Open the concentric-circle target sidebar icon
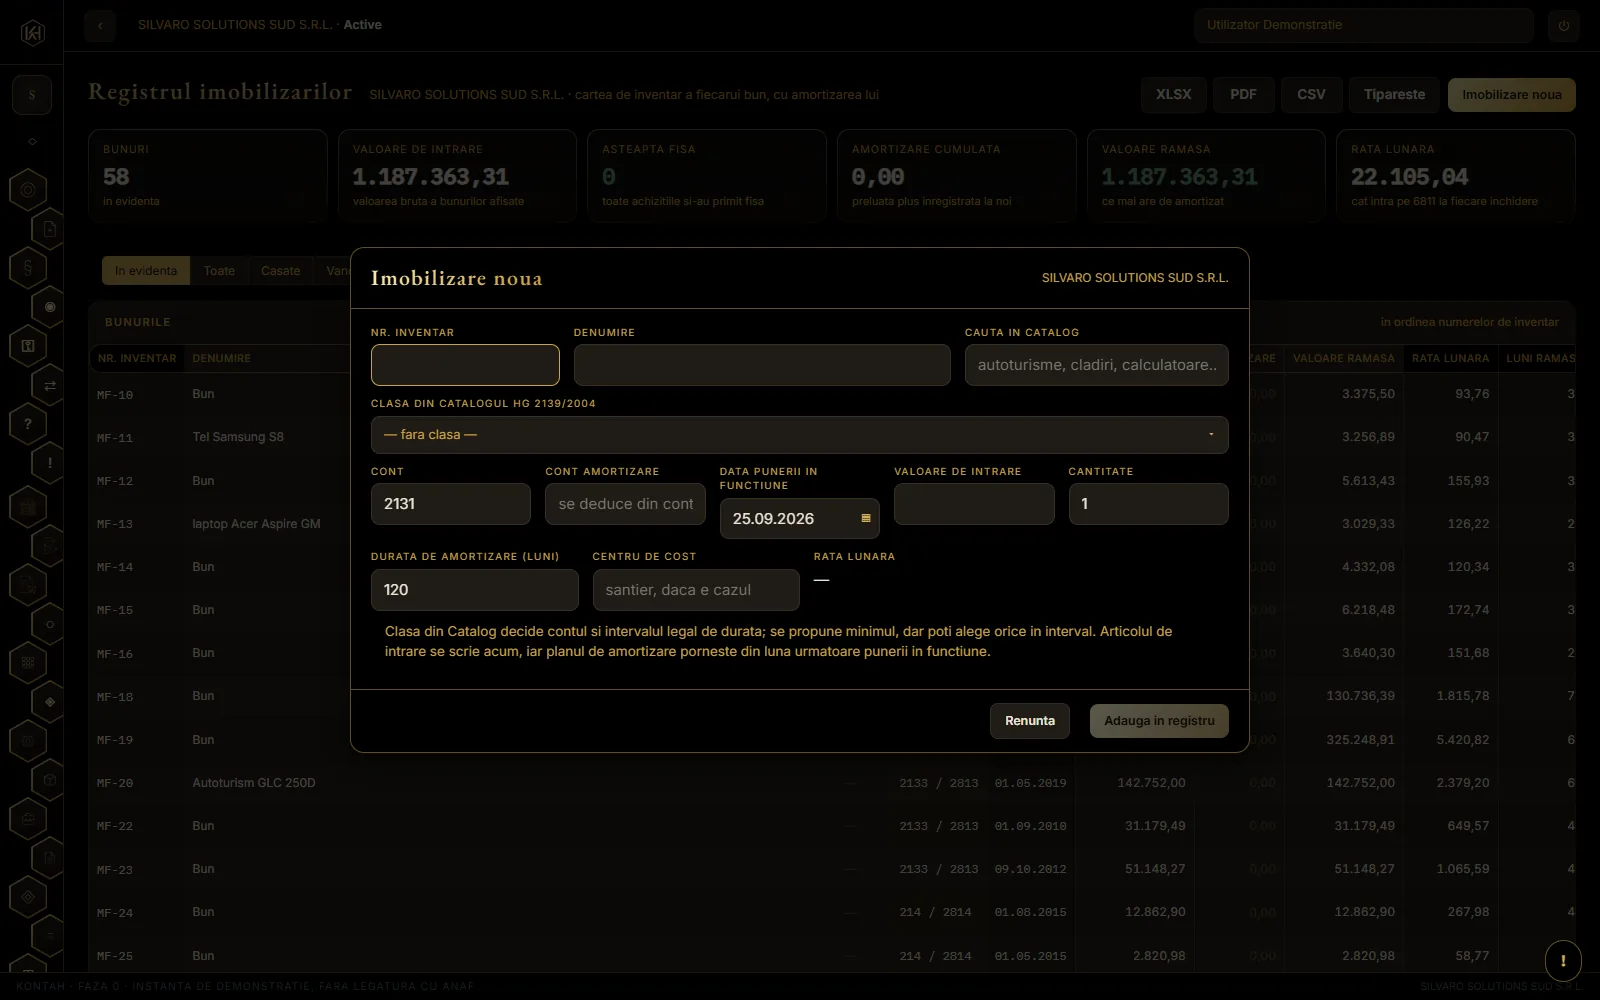This screenshot has width=1600, height=1000. [28, 189]
